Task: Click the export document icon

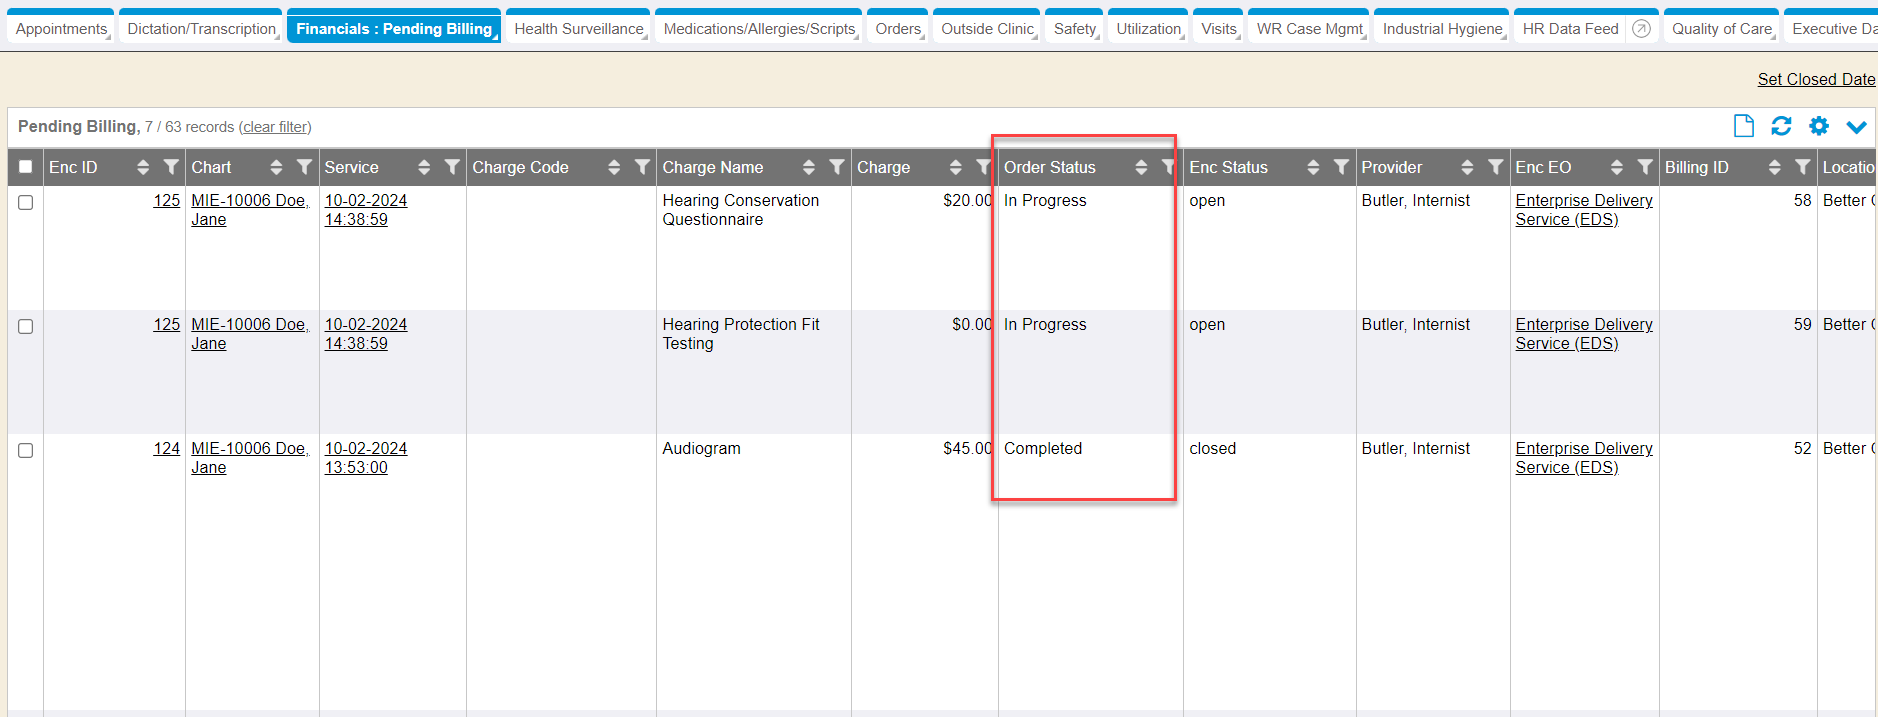Action: pos(1743,126)
